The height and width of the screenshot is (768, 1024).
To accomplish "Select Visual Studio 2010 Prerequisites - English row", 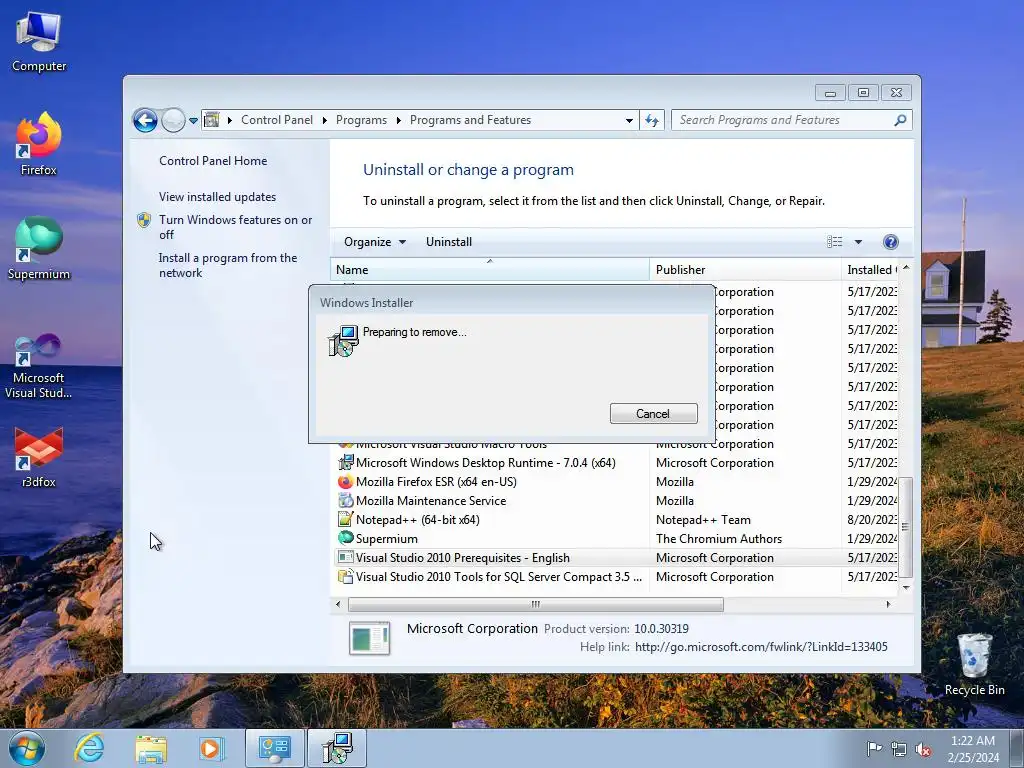I will [614, 558].
